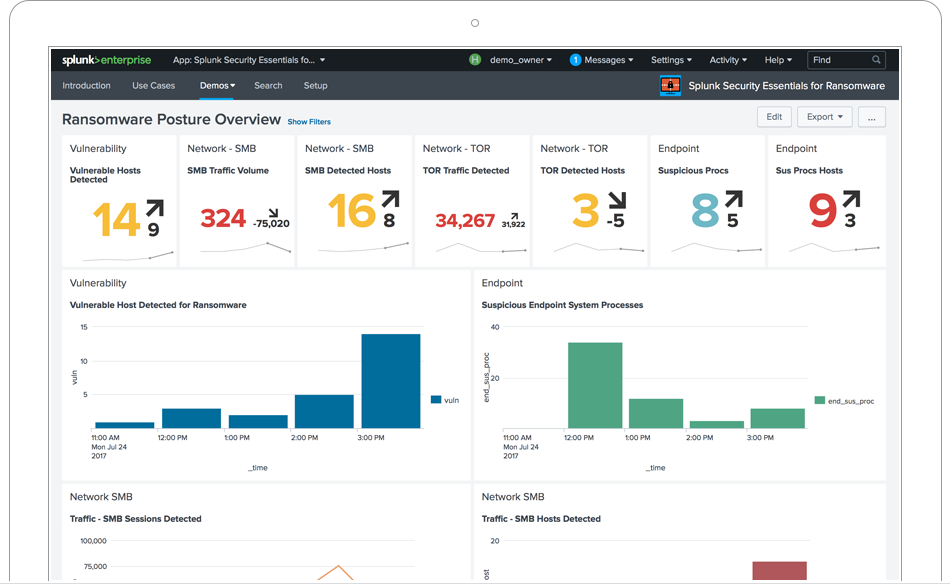Click the 1:00 PM bar in endpoint chart
The width and height of the screenshot is (950, 584).
(x=656, y=413)
